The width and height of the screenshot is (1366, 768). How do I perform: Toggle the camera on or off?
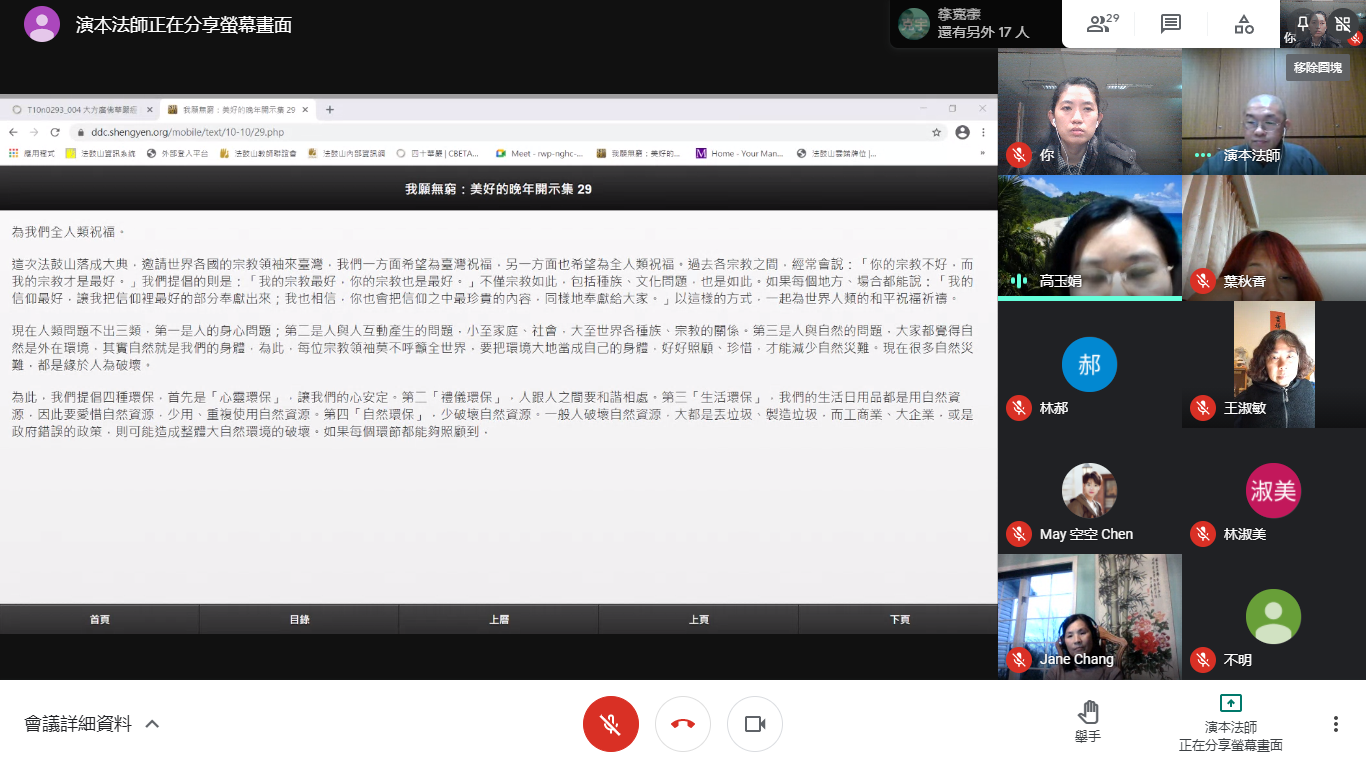pos(755,724)
